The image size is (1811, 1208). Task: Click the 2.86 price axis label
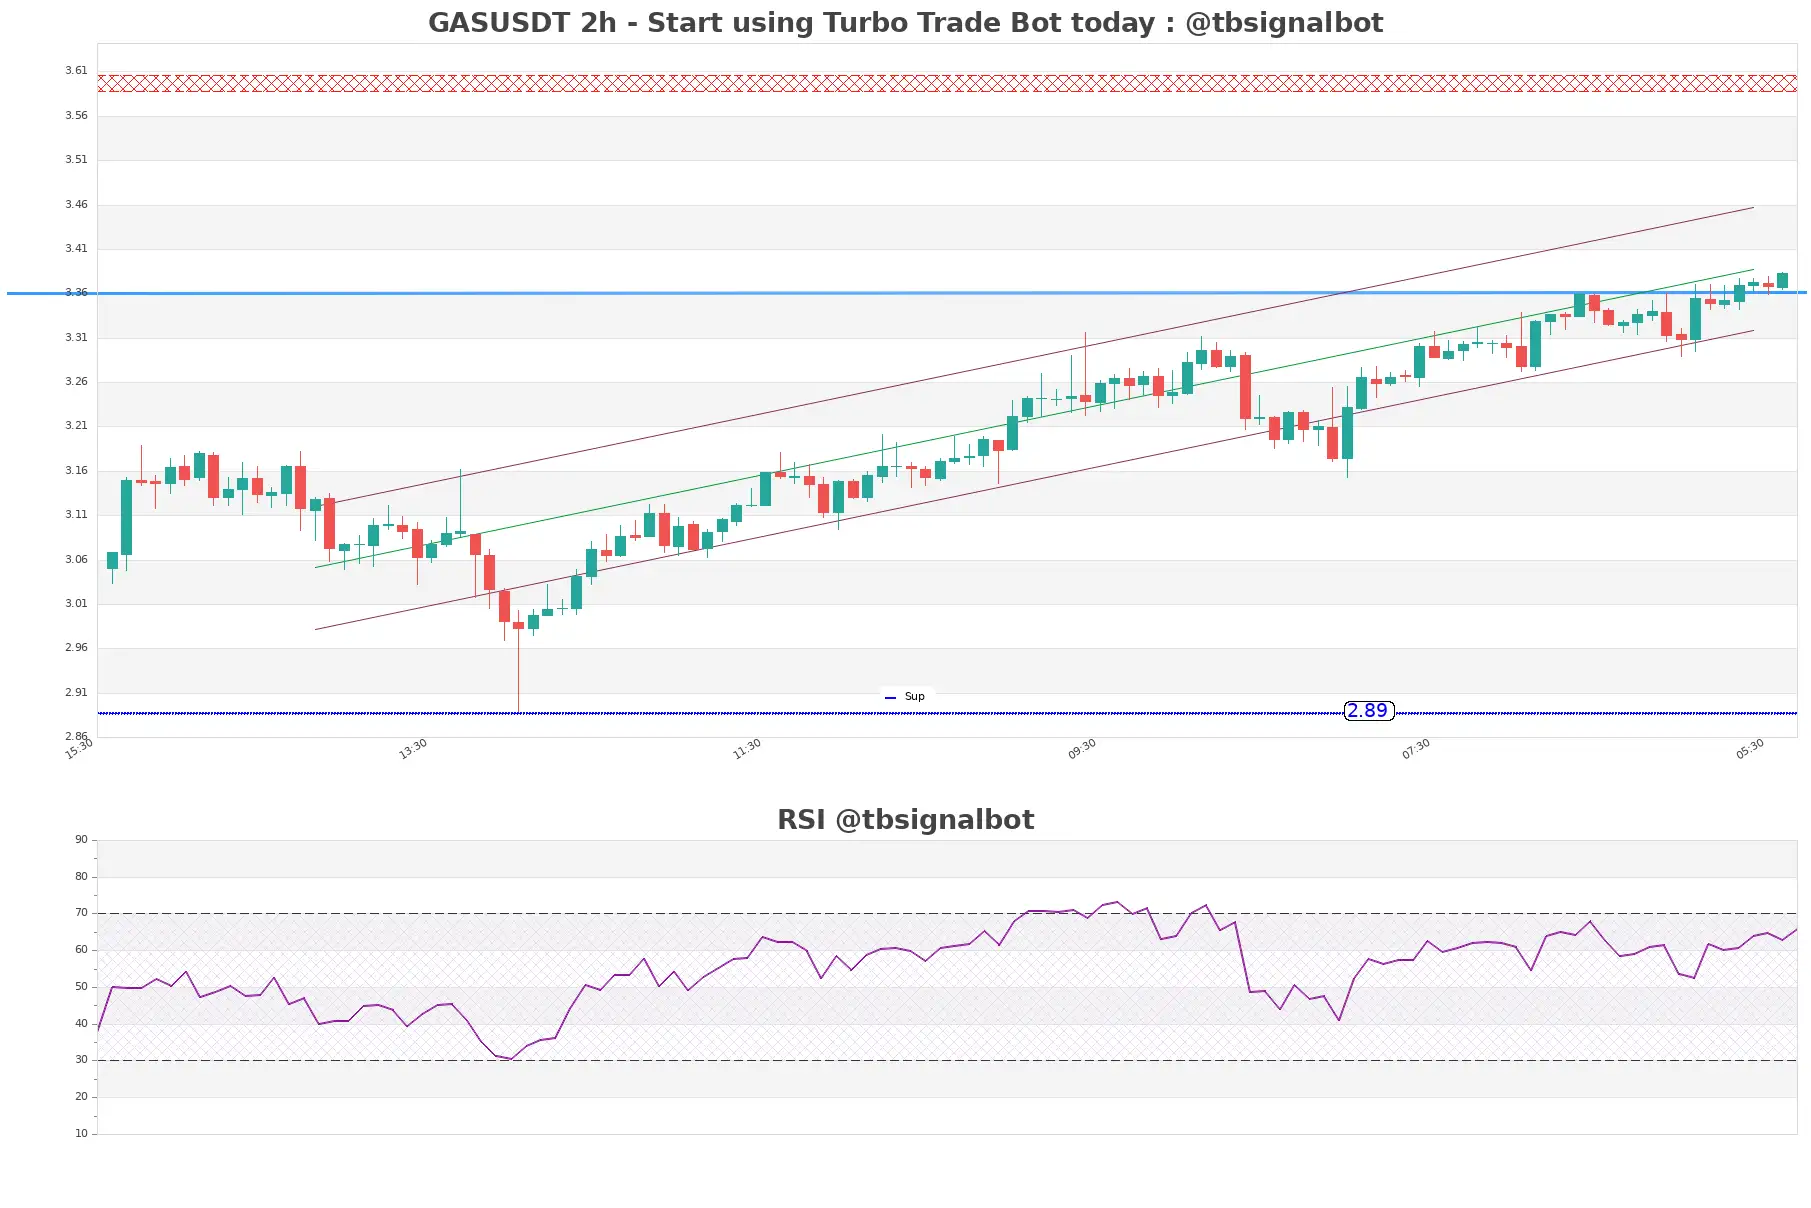[x=76, y=737]
